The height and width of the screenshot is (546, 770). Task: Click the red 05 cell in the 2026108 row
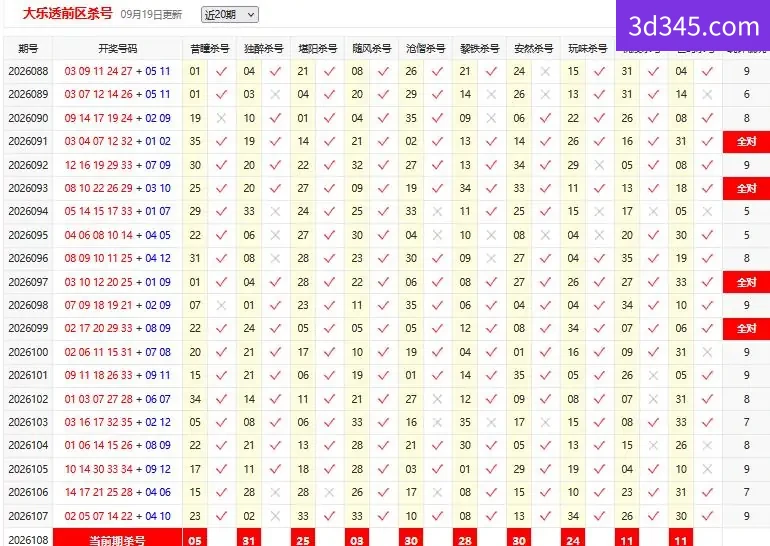click(195, 538)
